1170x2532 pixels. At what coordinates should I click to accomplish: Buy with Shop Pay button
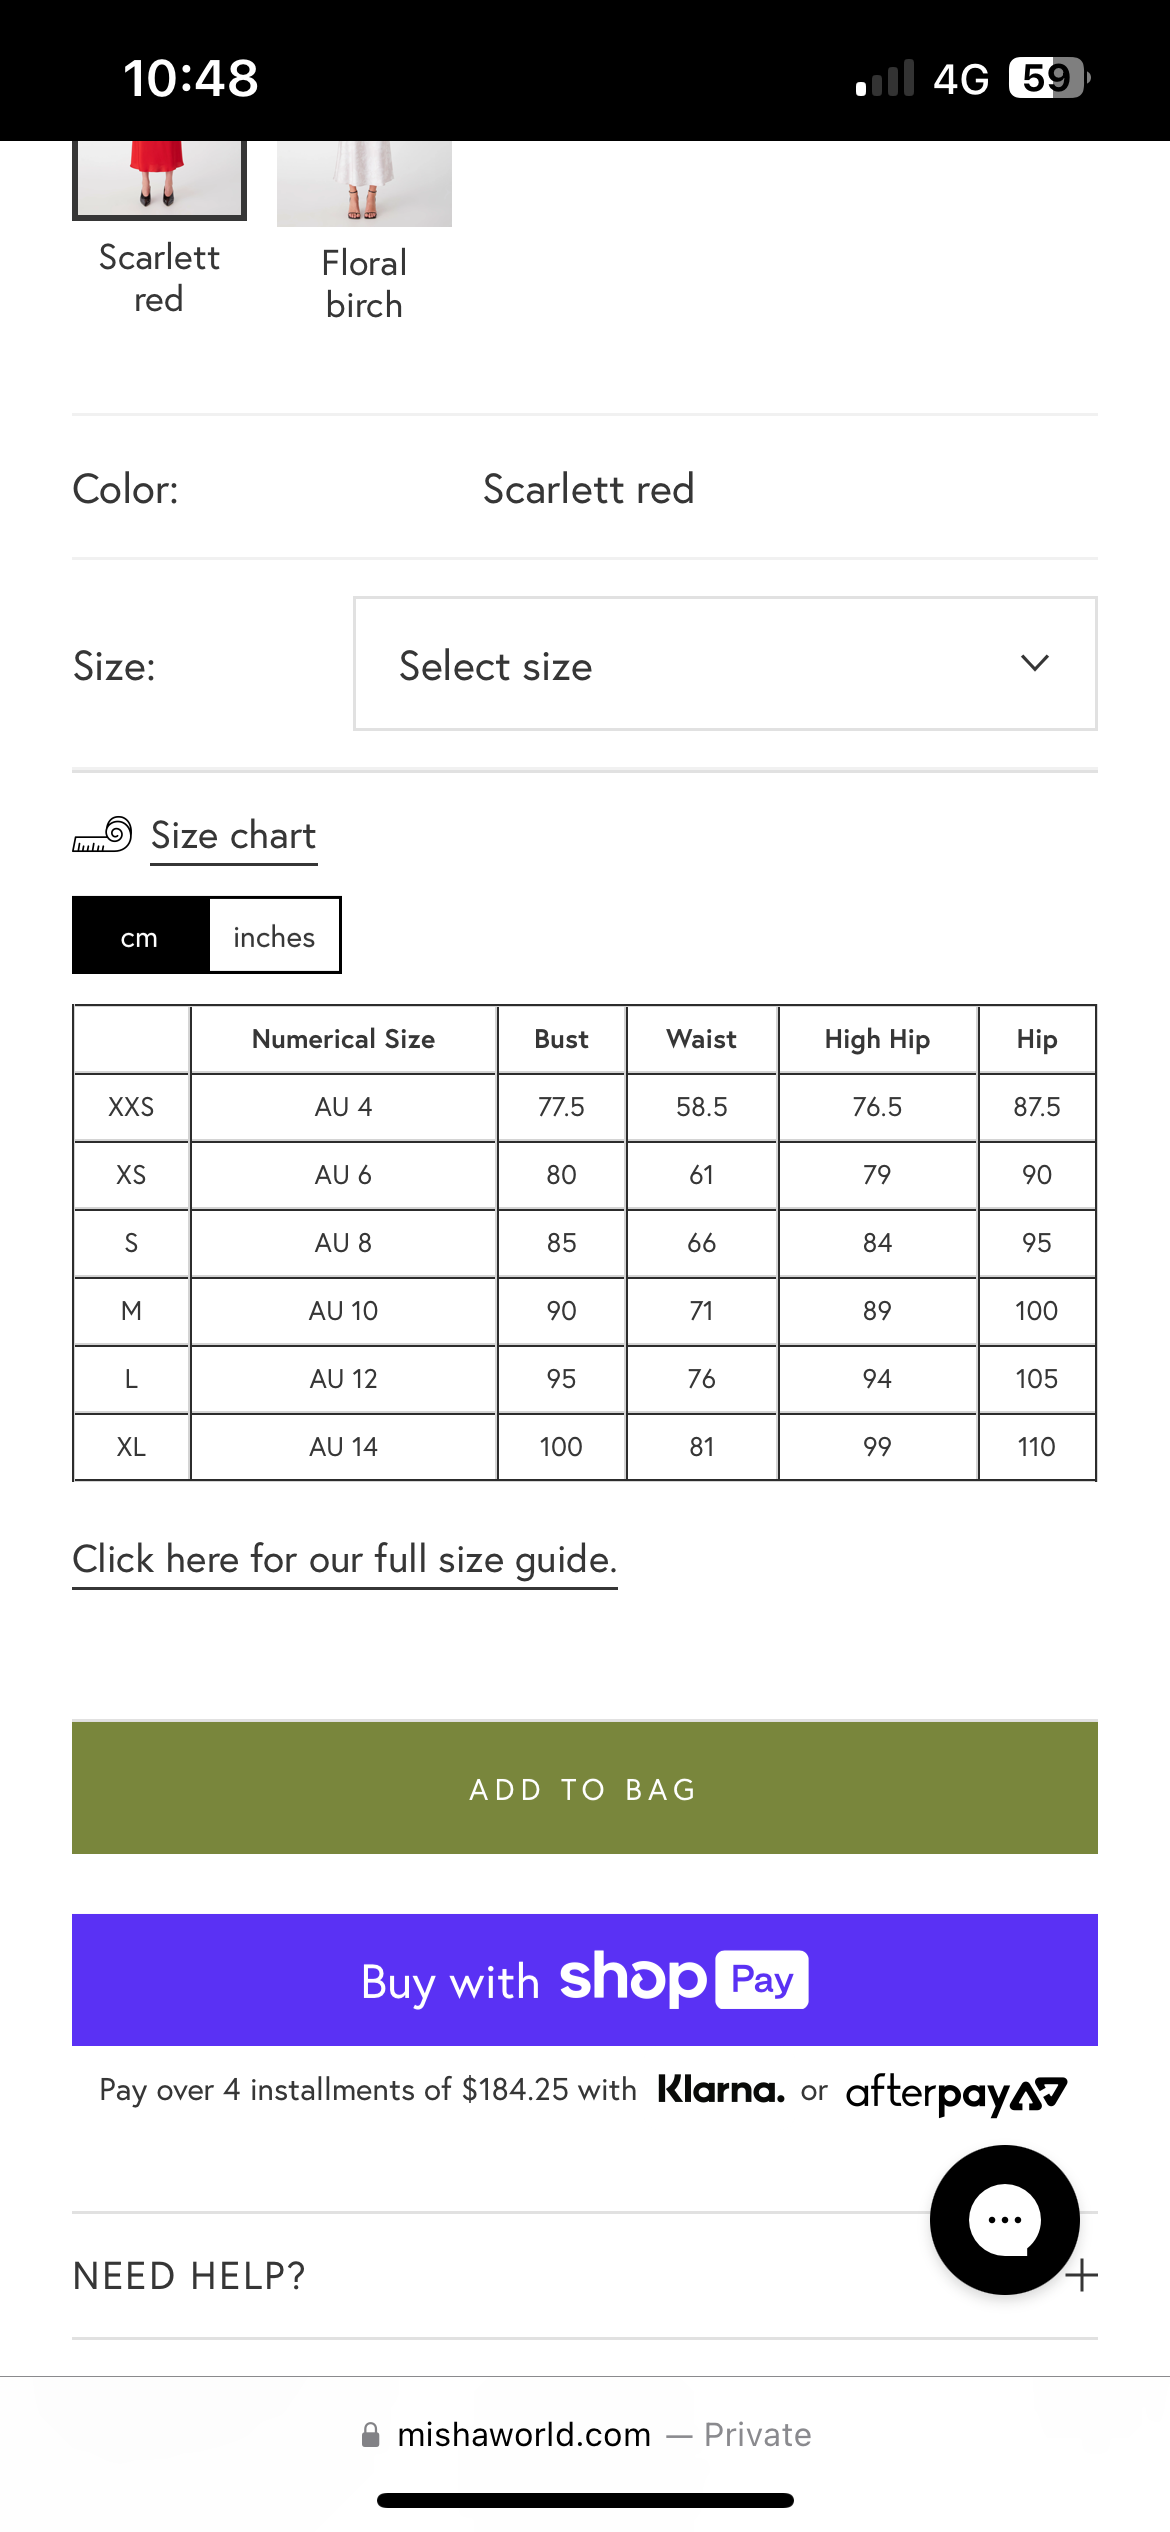[584, 1979]
